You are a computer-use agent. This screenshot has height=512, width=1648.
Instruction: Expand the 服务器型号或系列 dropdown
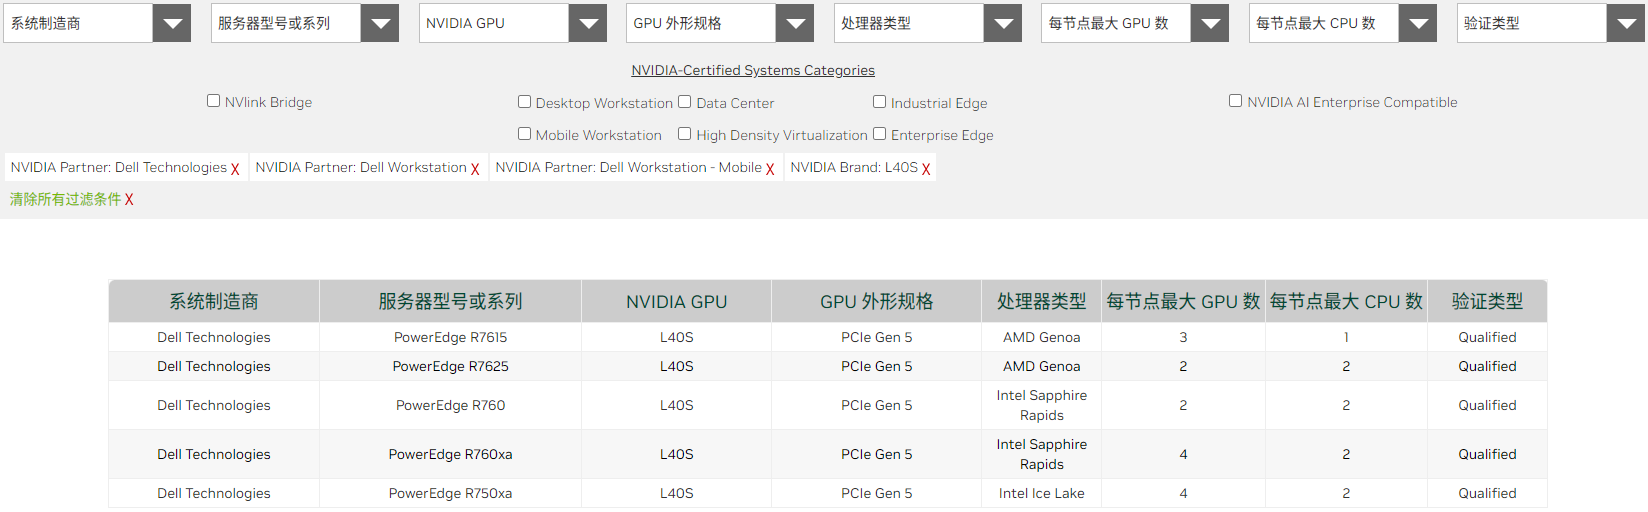tap(305, 23)
